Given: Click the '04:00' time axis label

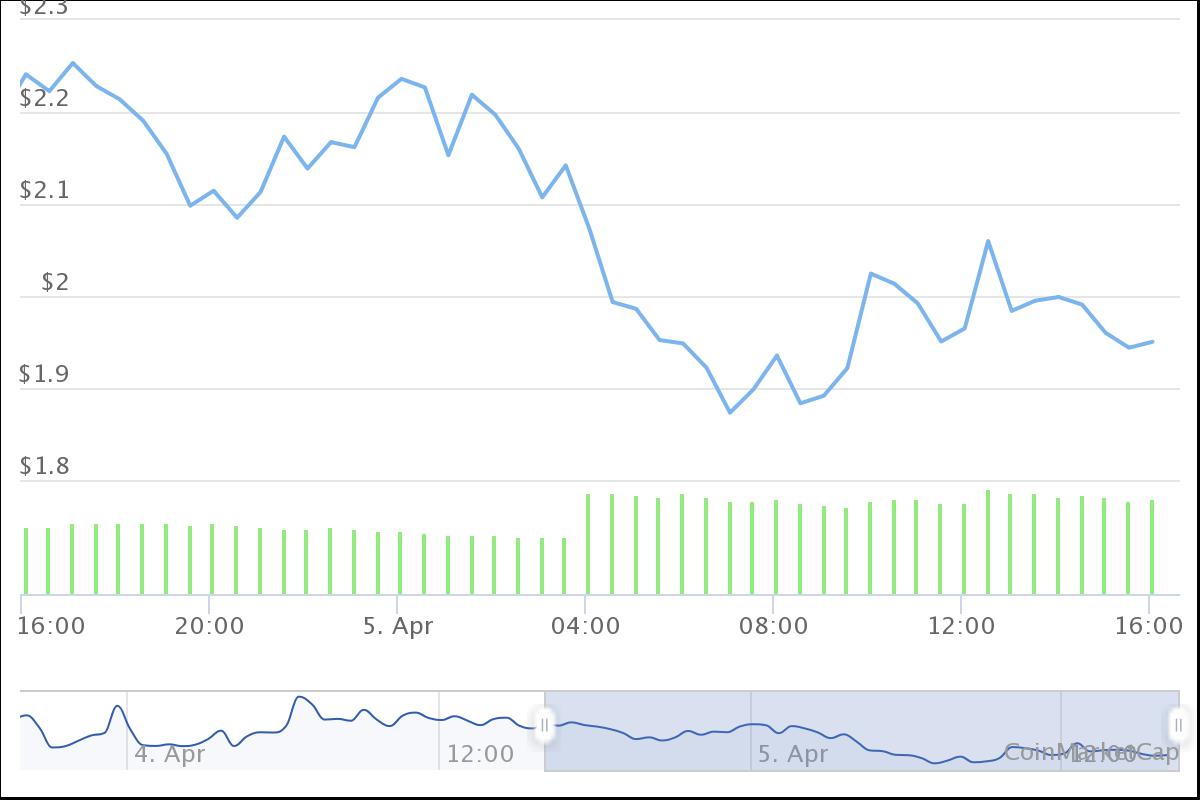Looking at the screenshot, I should coord(585,627).
